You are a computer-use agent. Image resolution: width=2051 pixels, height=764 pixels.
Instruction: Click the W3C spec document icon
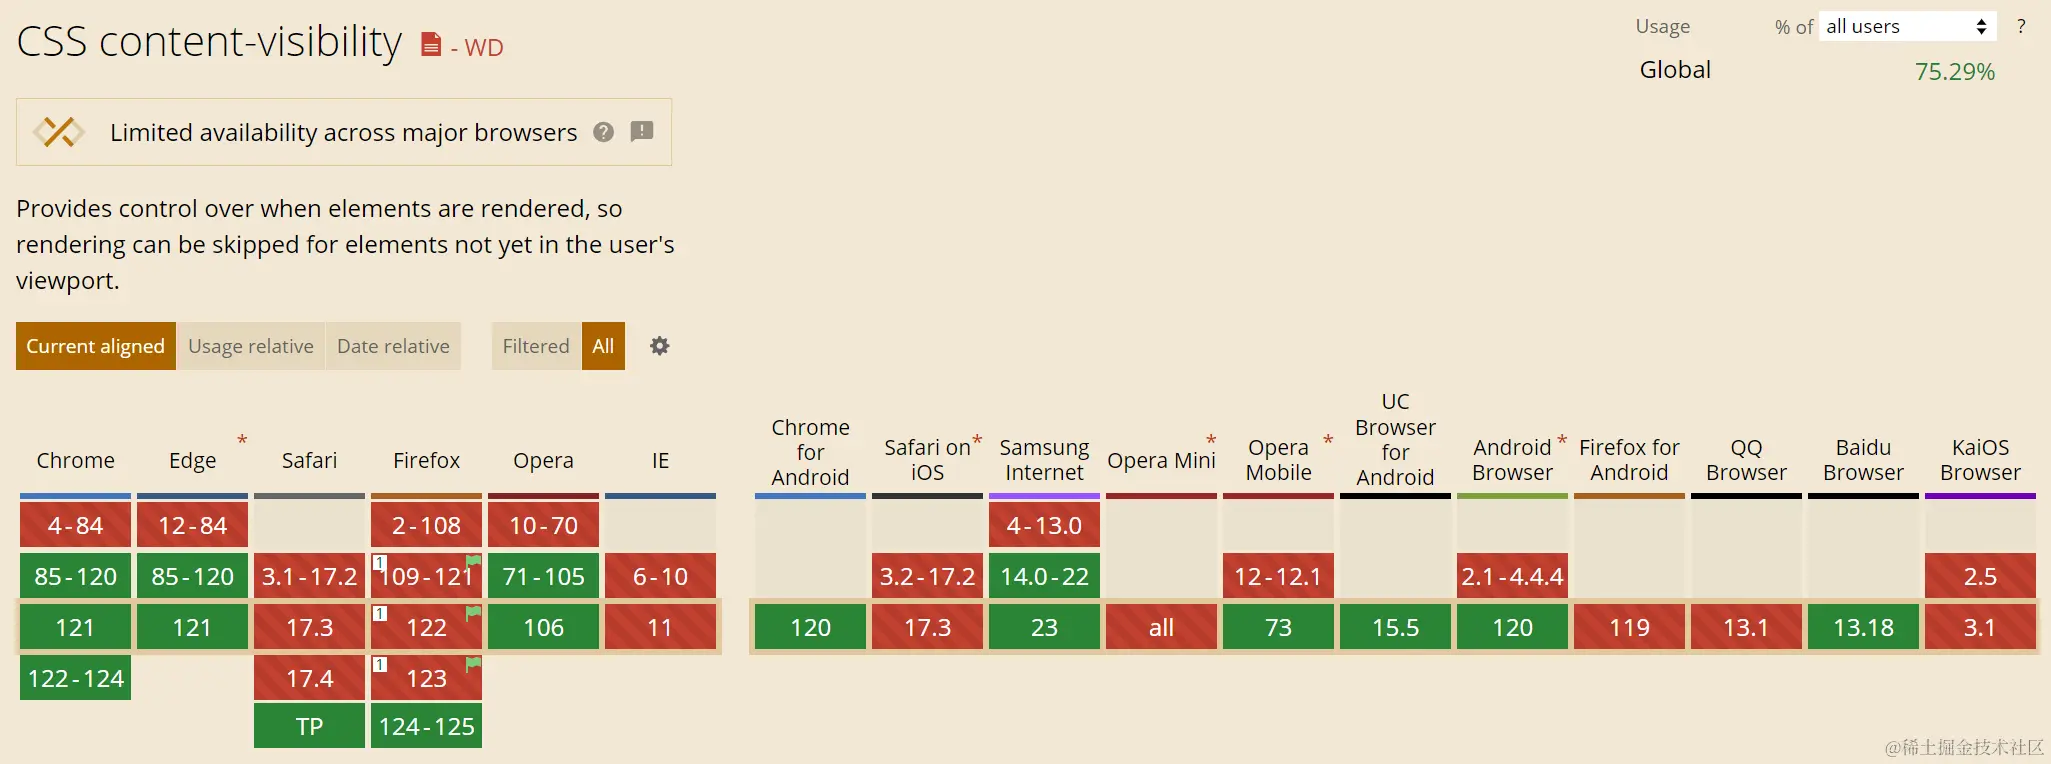(431, 45)
